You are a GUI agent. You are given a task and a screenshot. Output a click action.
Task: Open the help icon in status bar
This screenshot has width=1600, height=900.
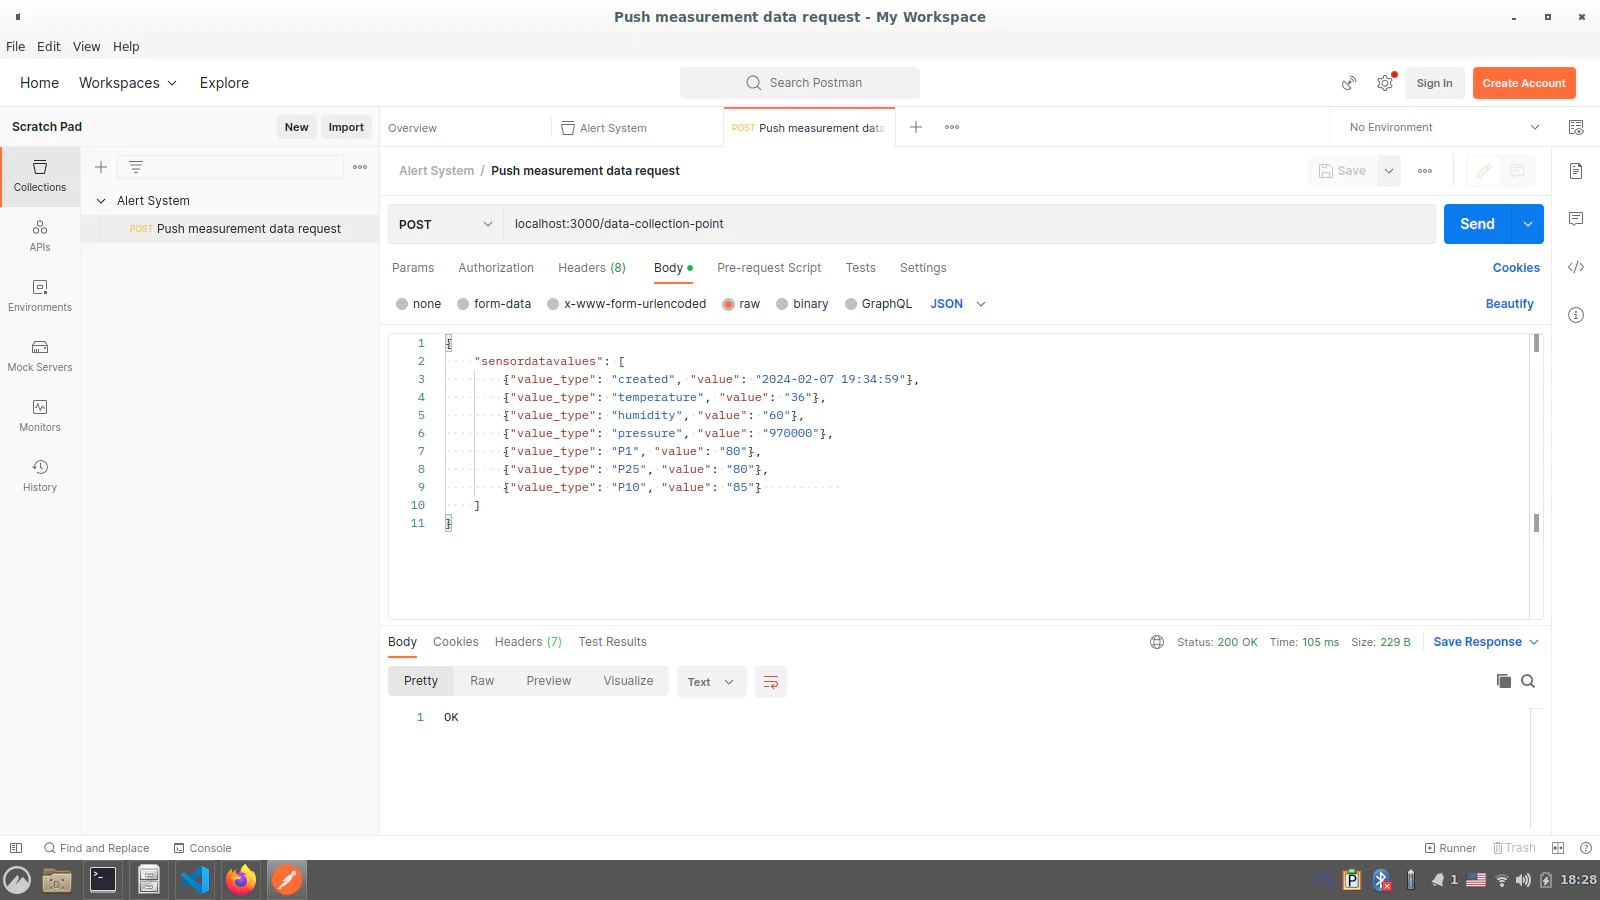[x=1586, y=848]
